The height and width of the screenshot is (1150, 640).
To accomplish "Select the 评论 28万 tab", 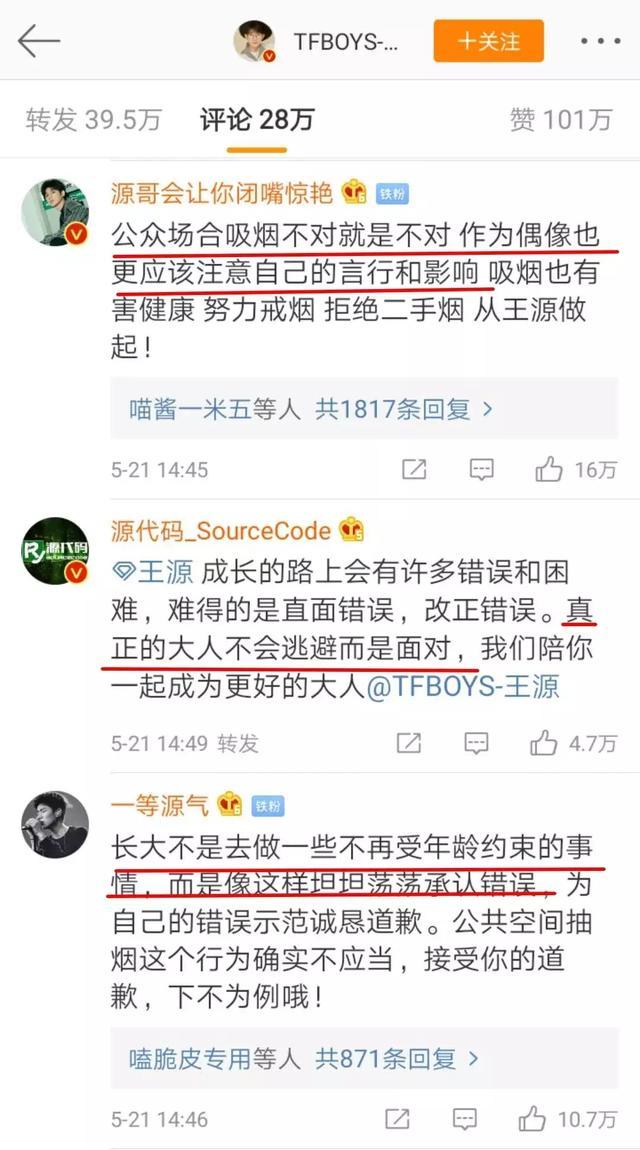I will point(257,120).
